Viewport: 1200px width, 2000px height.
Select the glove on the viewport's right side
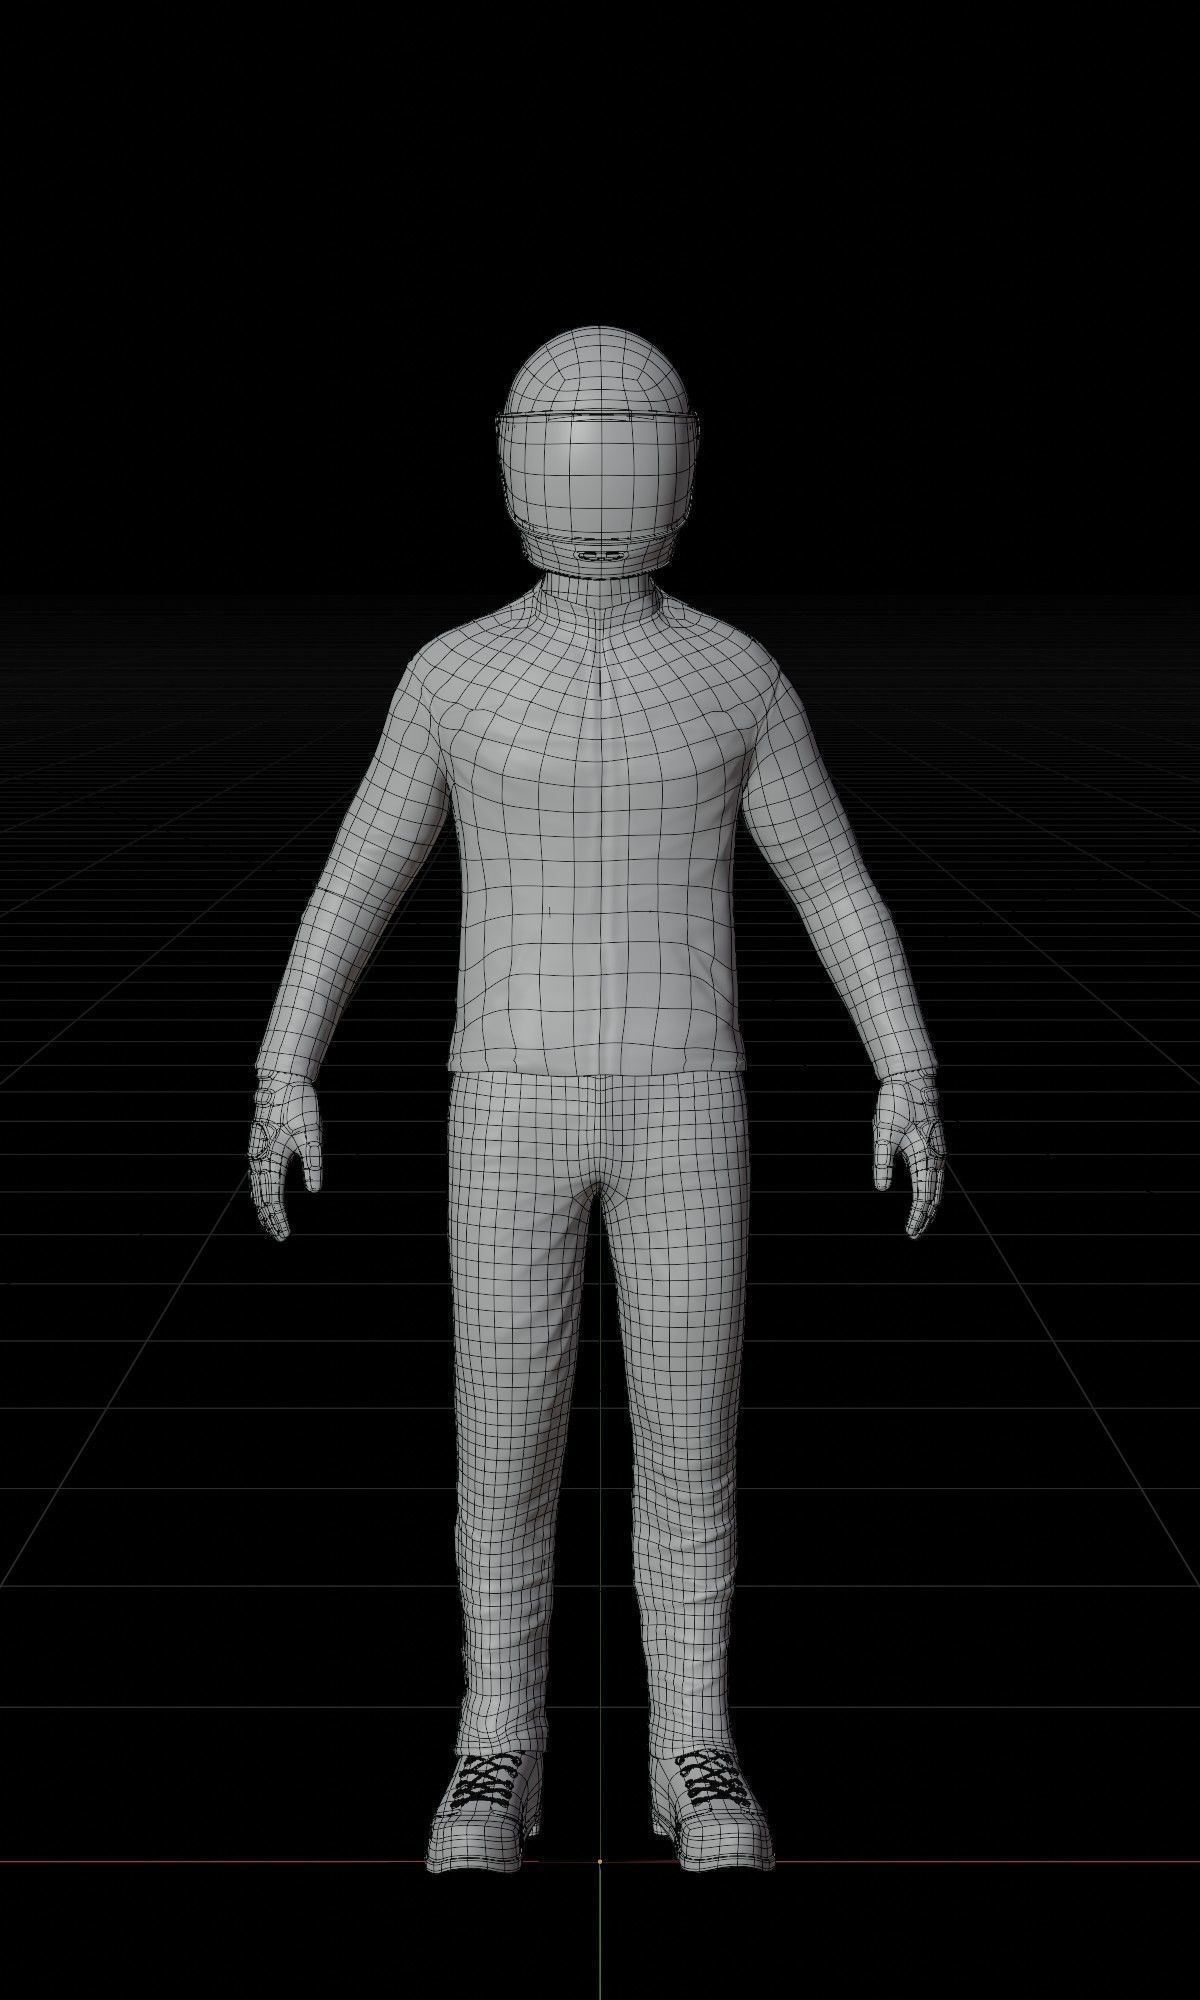910,1155
